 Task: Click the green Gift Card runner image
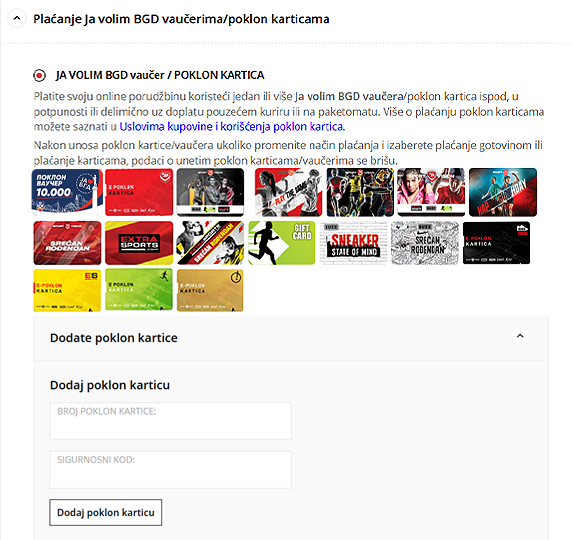282,243
